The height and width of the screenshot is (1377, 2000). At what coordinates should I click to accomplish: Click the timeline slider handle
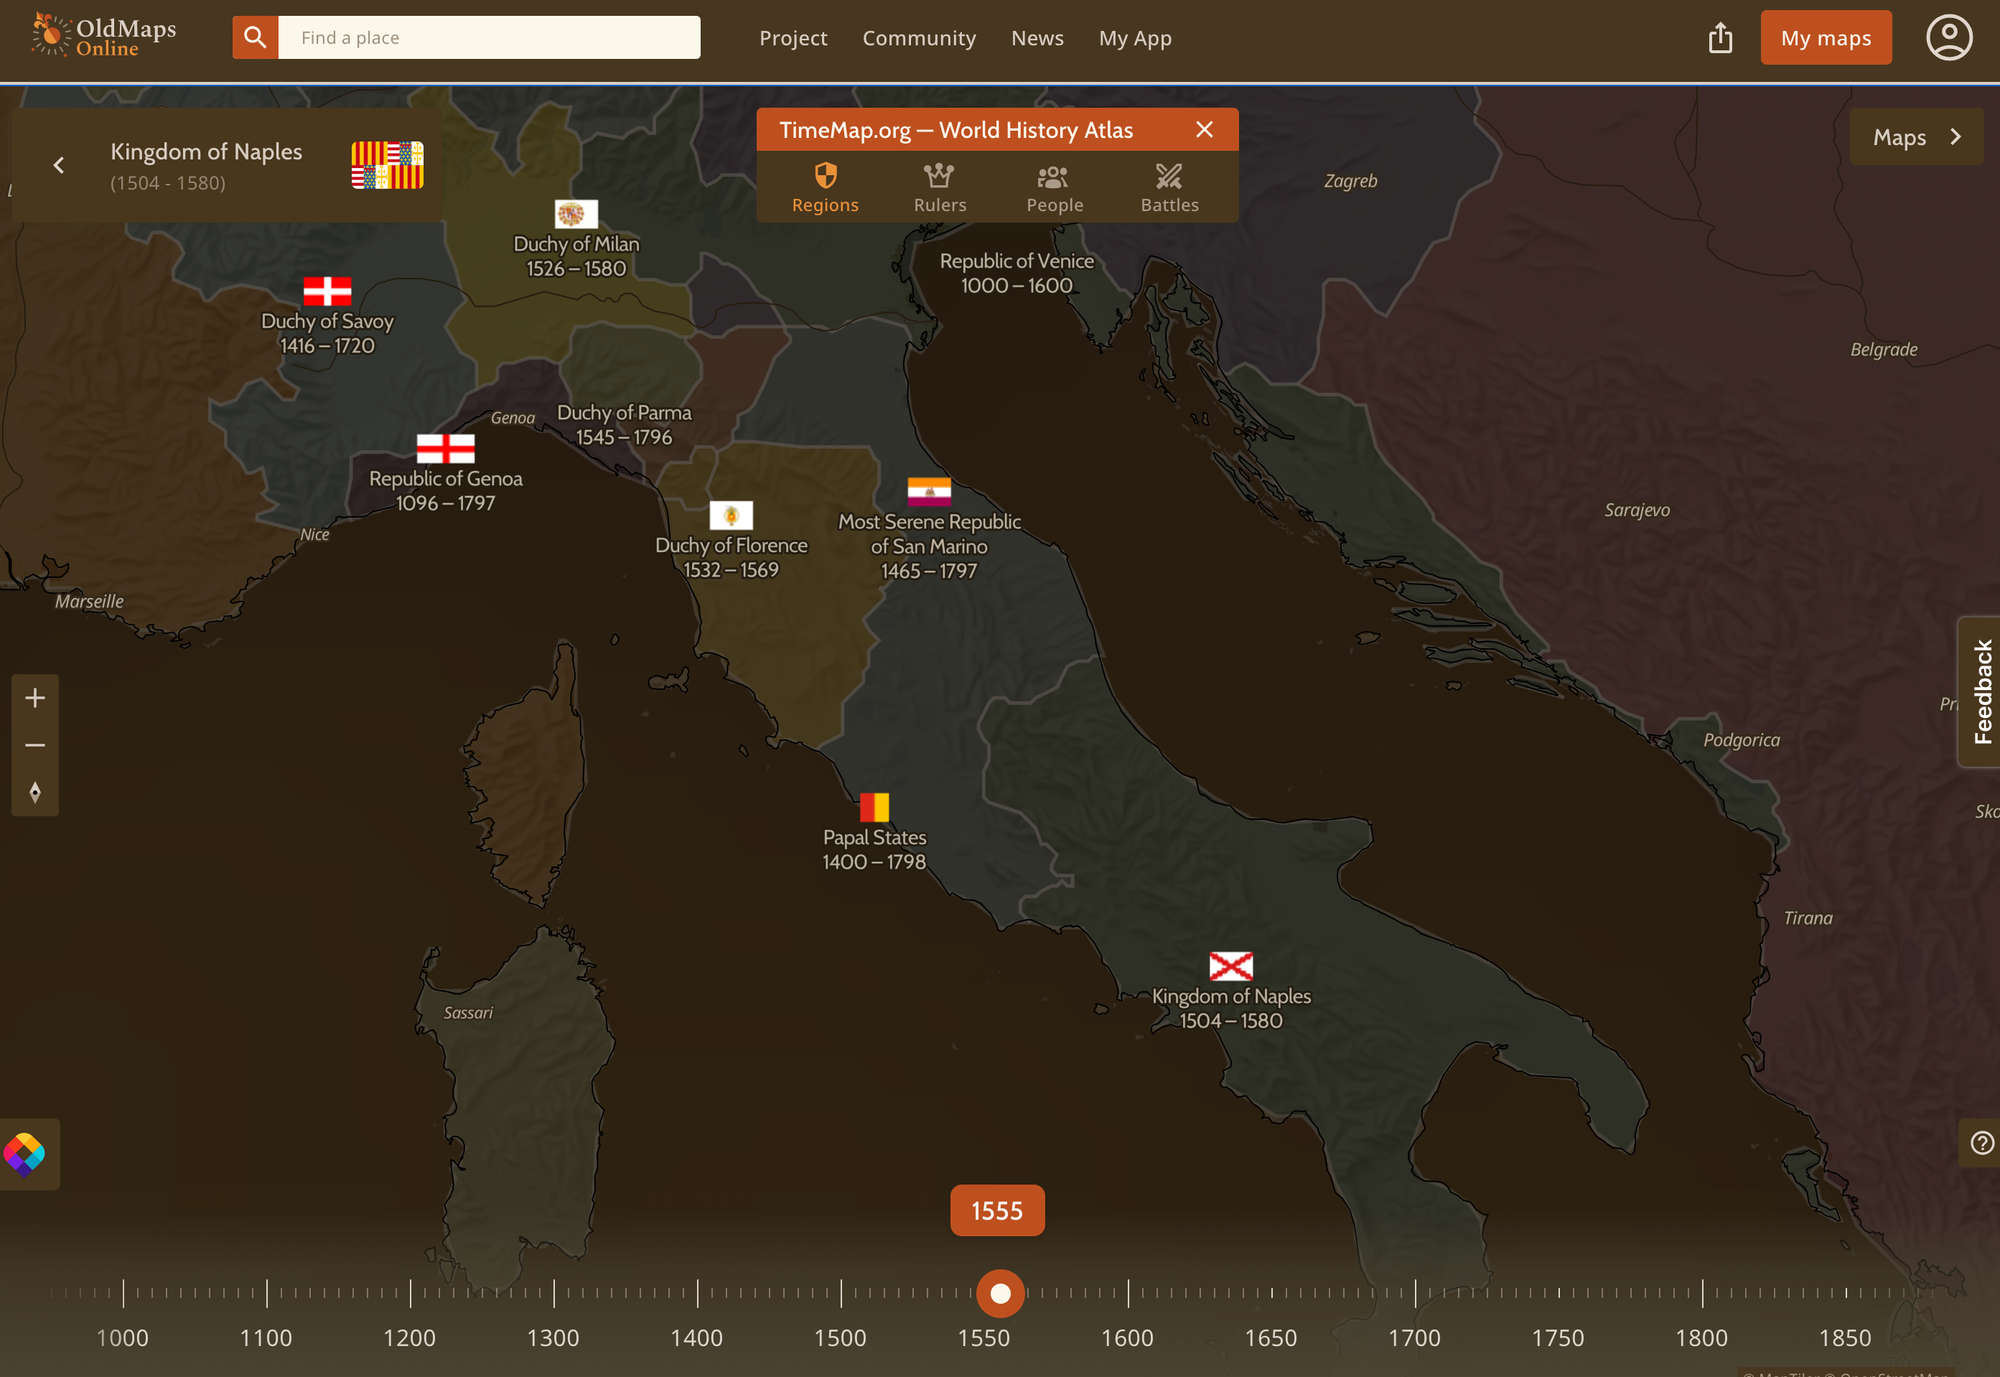pyautogui.click(x=1000, y=1294)
